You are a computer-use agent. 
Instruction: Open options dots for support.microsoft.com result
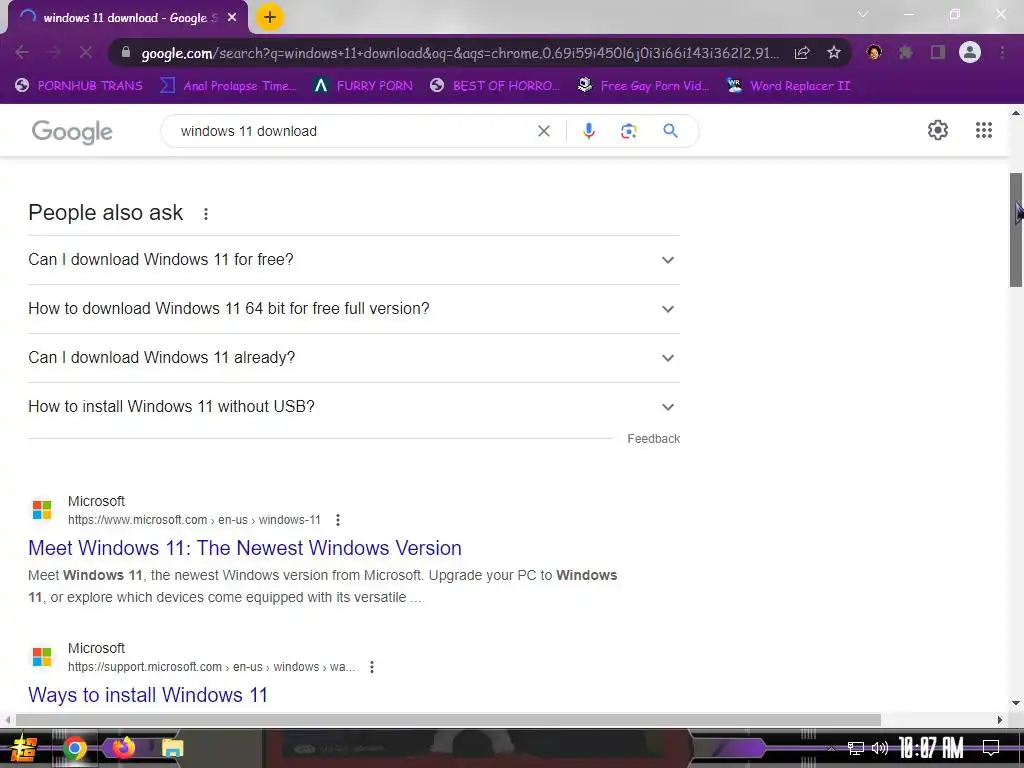coord(372,667)
